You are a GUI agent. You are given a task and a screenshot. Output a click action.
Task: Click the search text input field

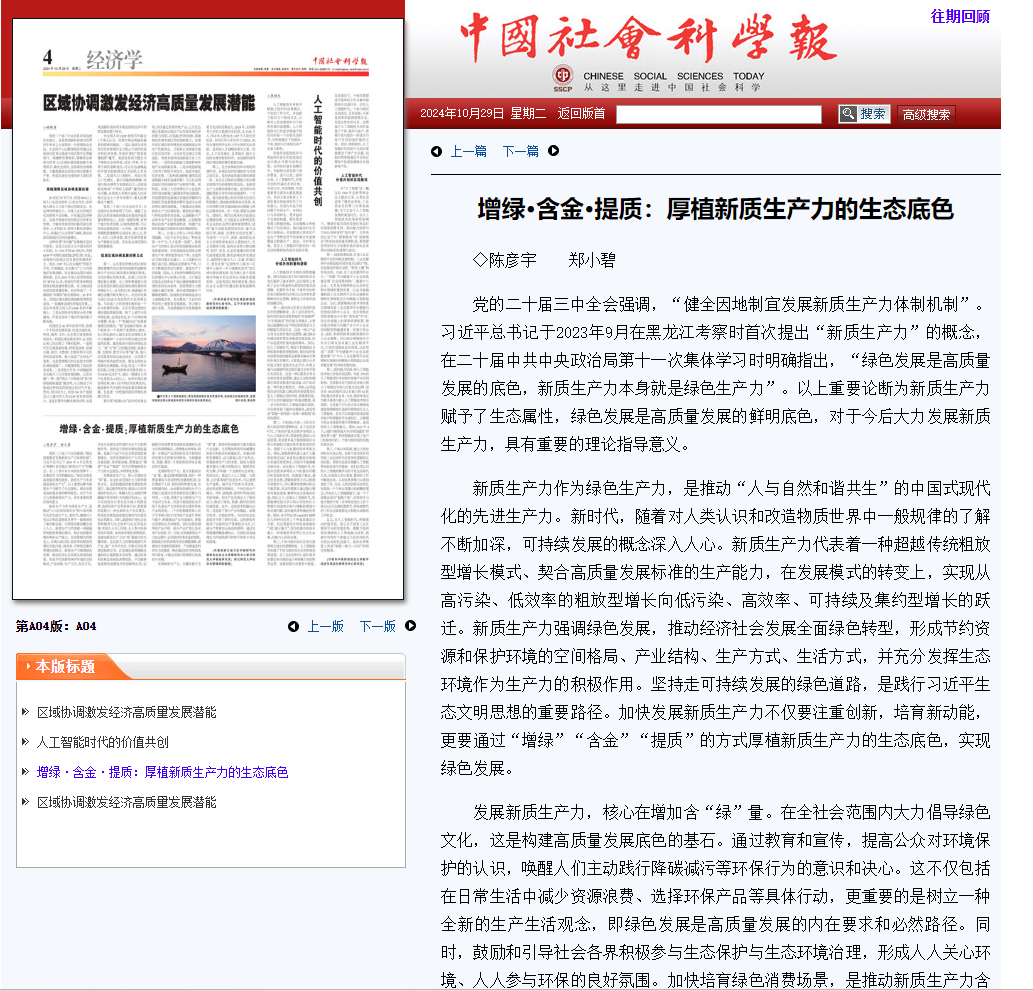pos(719,114)
